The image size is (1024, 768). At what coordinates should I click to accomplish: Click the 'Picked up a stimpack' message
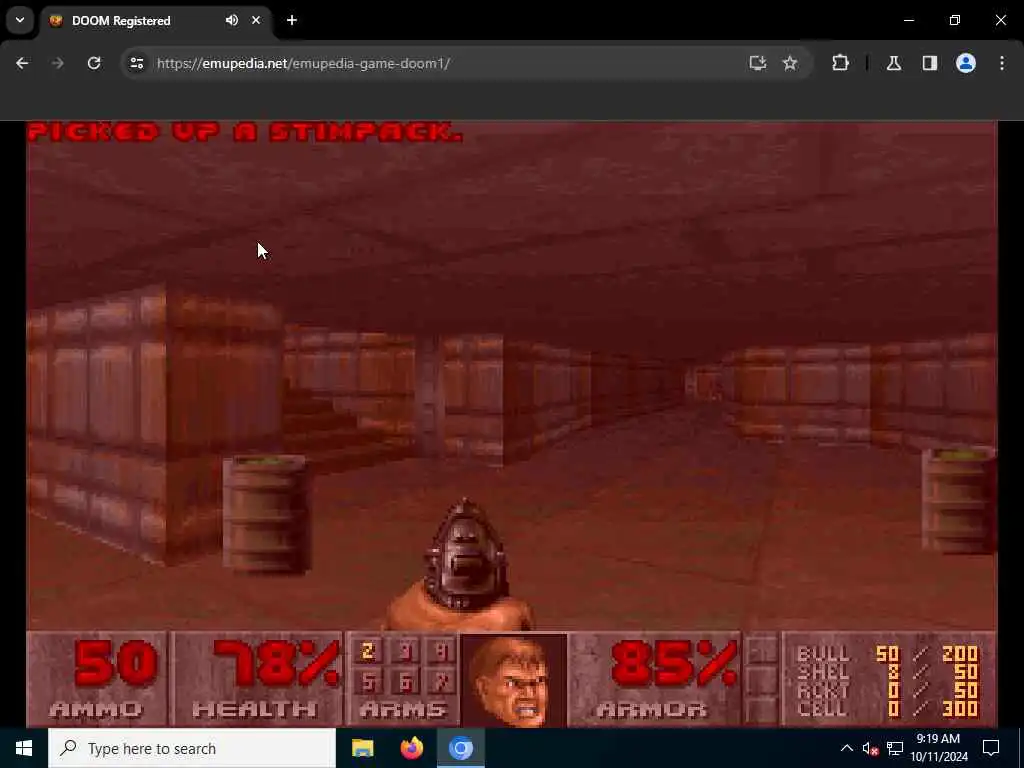coord(246,132)
